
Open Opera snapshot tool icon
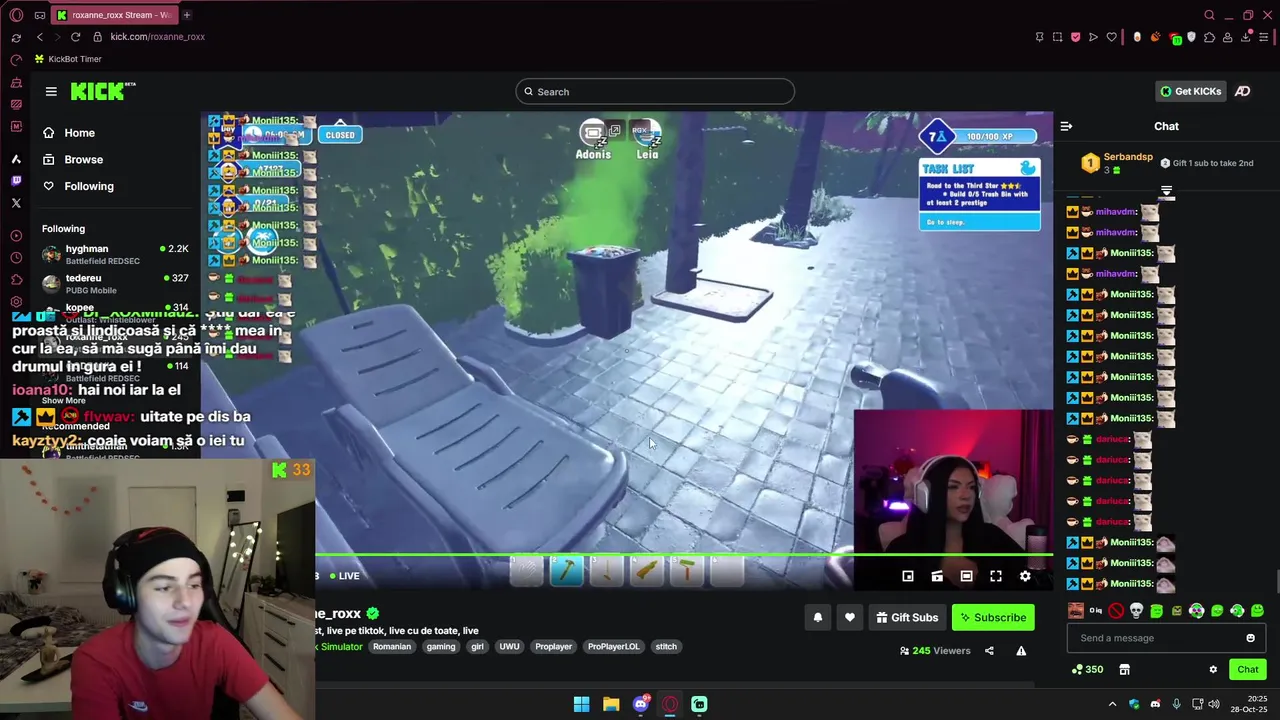[1057, 37]
